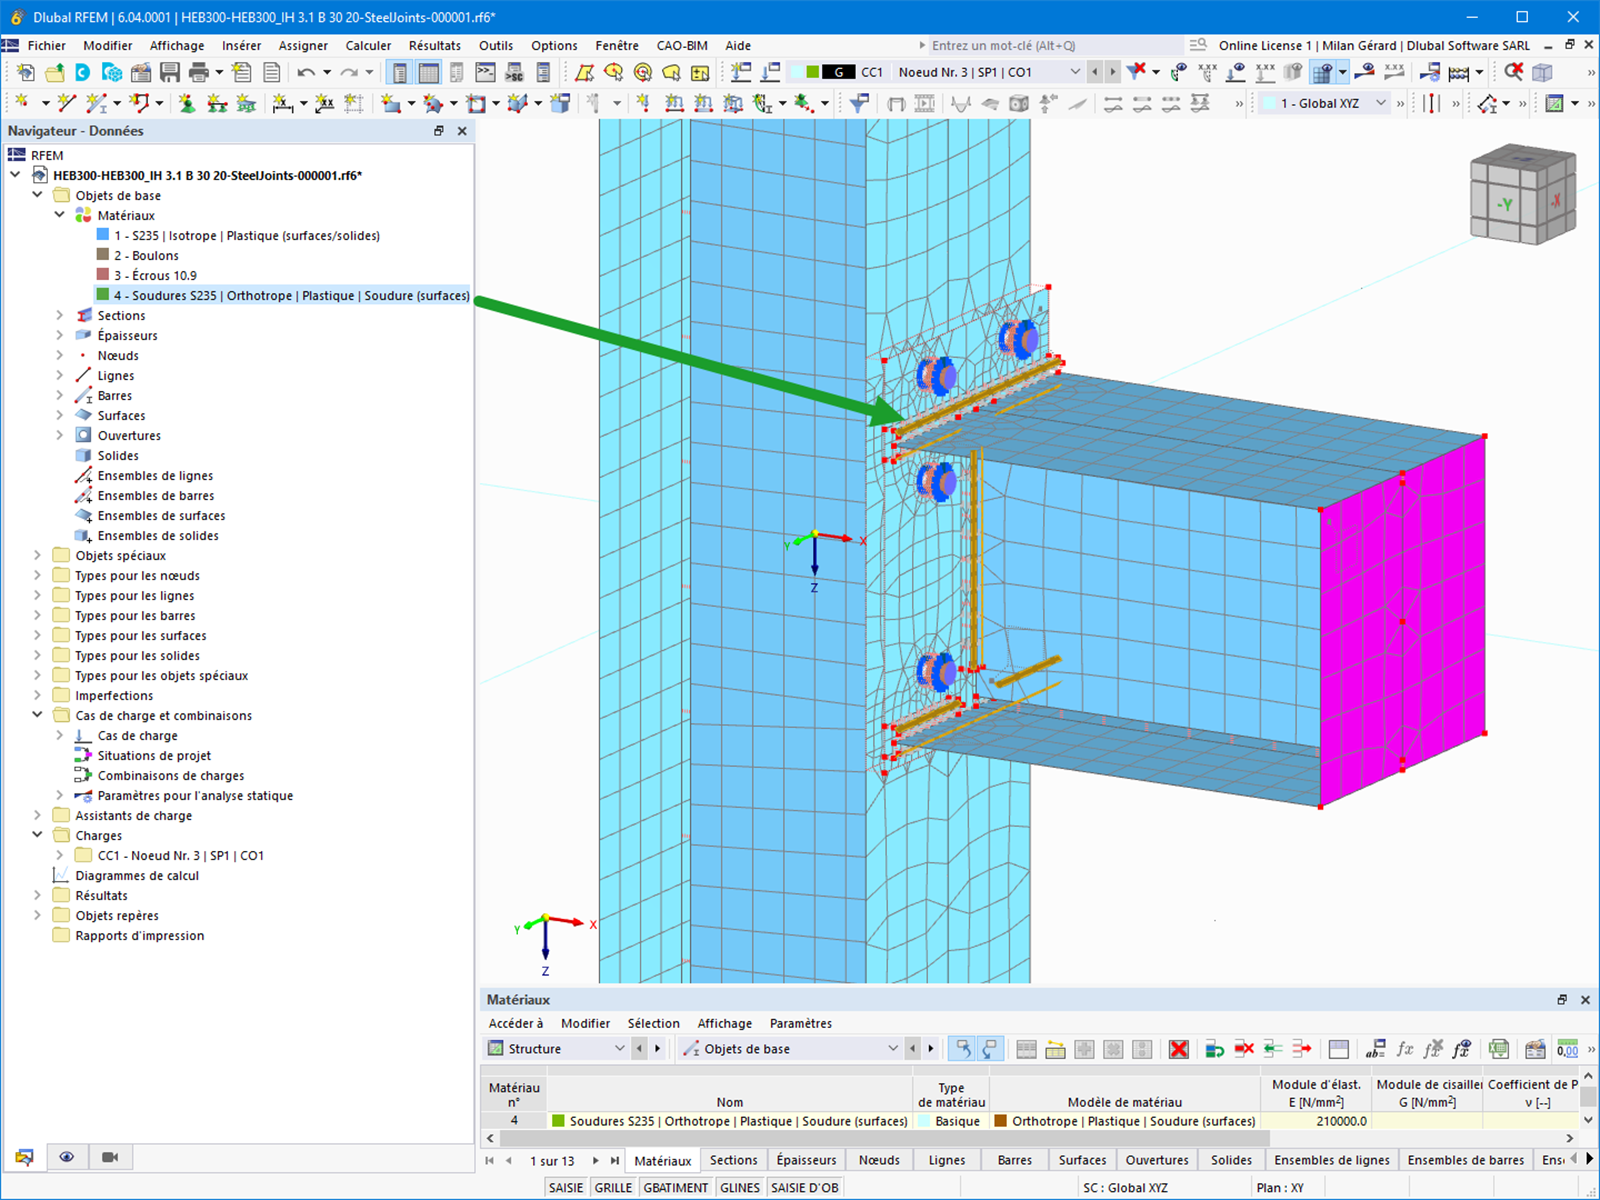
Task: Click the new line tool icon
Action: (67, 103)
